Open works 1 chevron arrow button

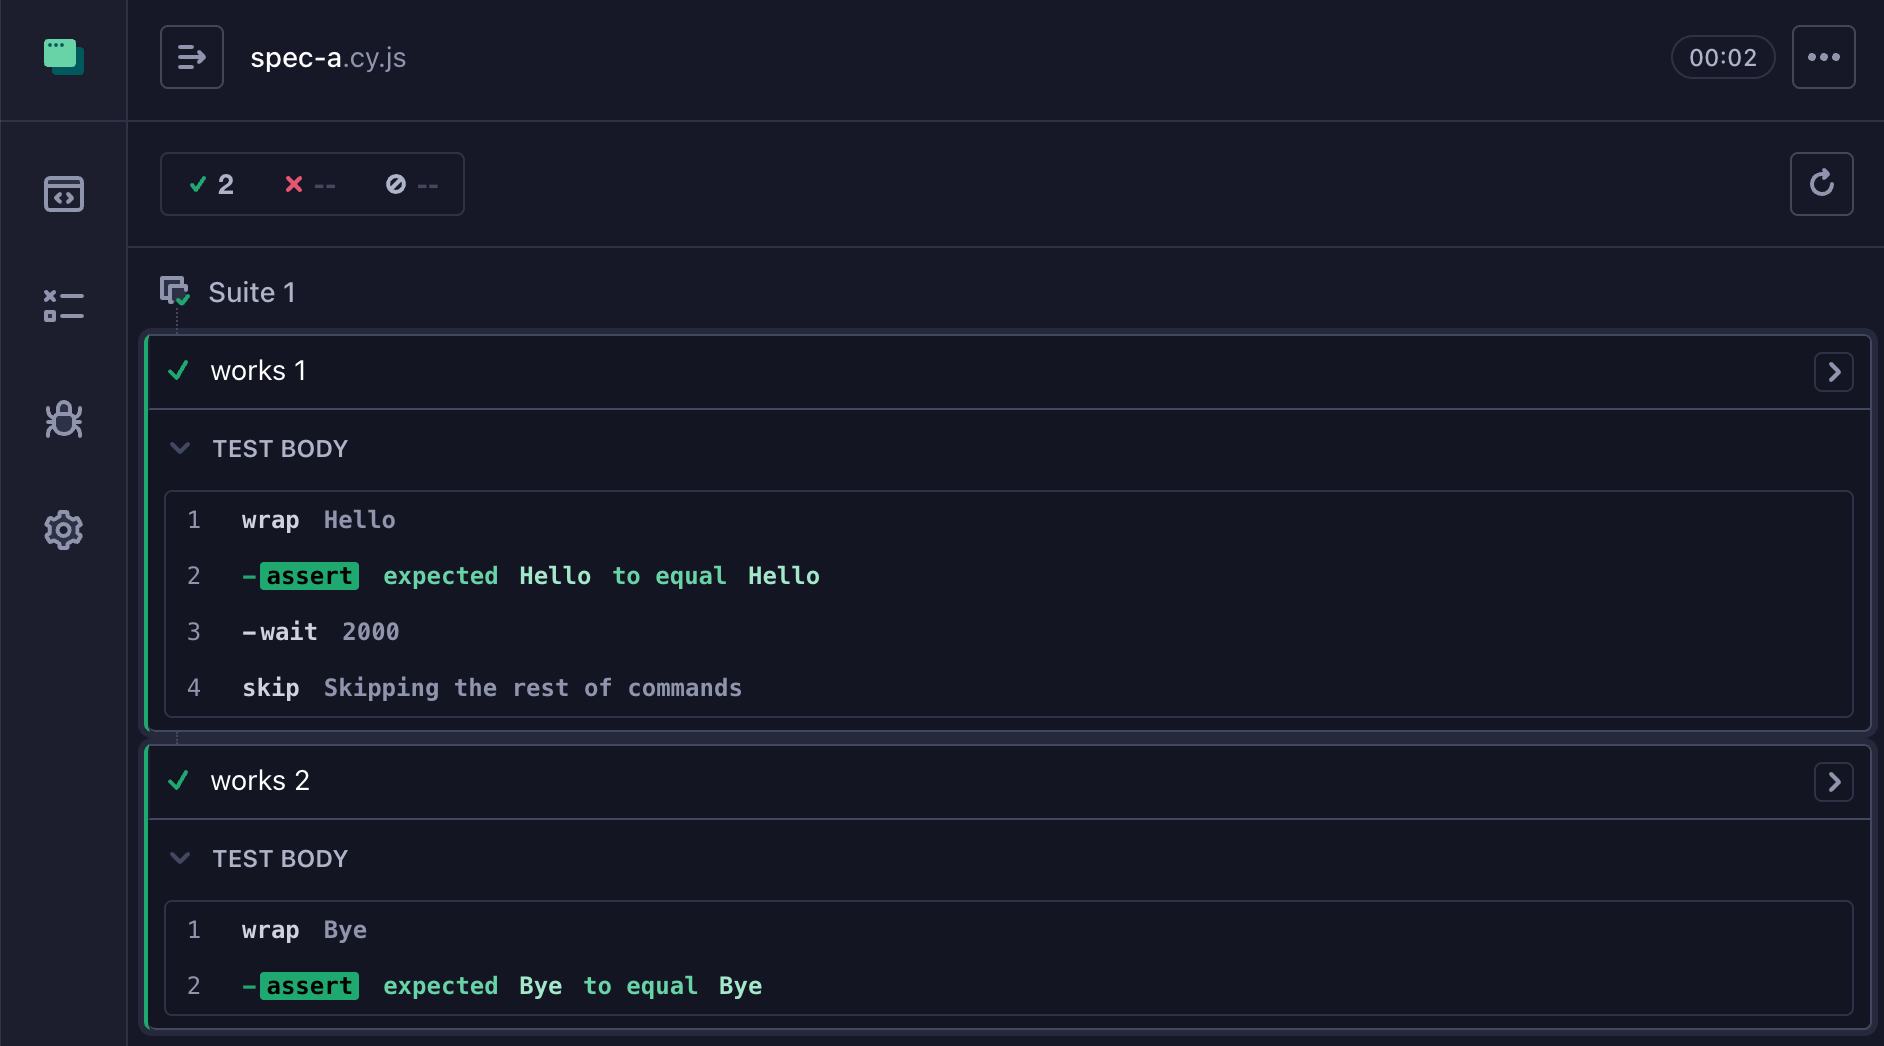1833,372
